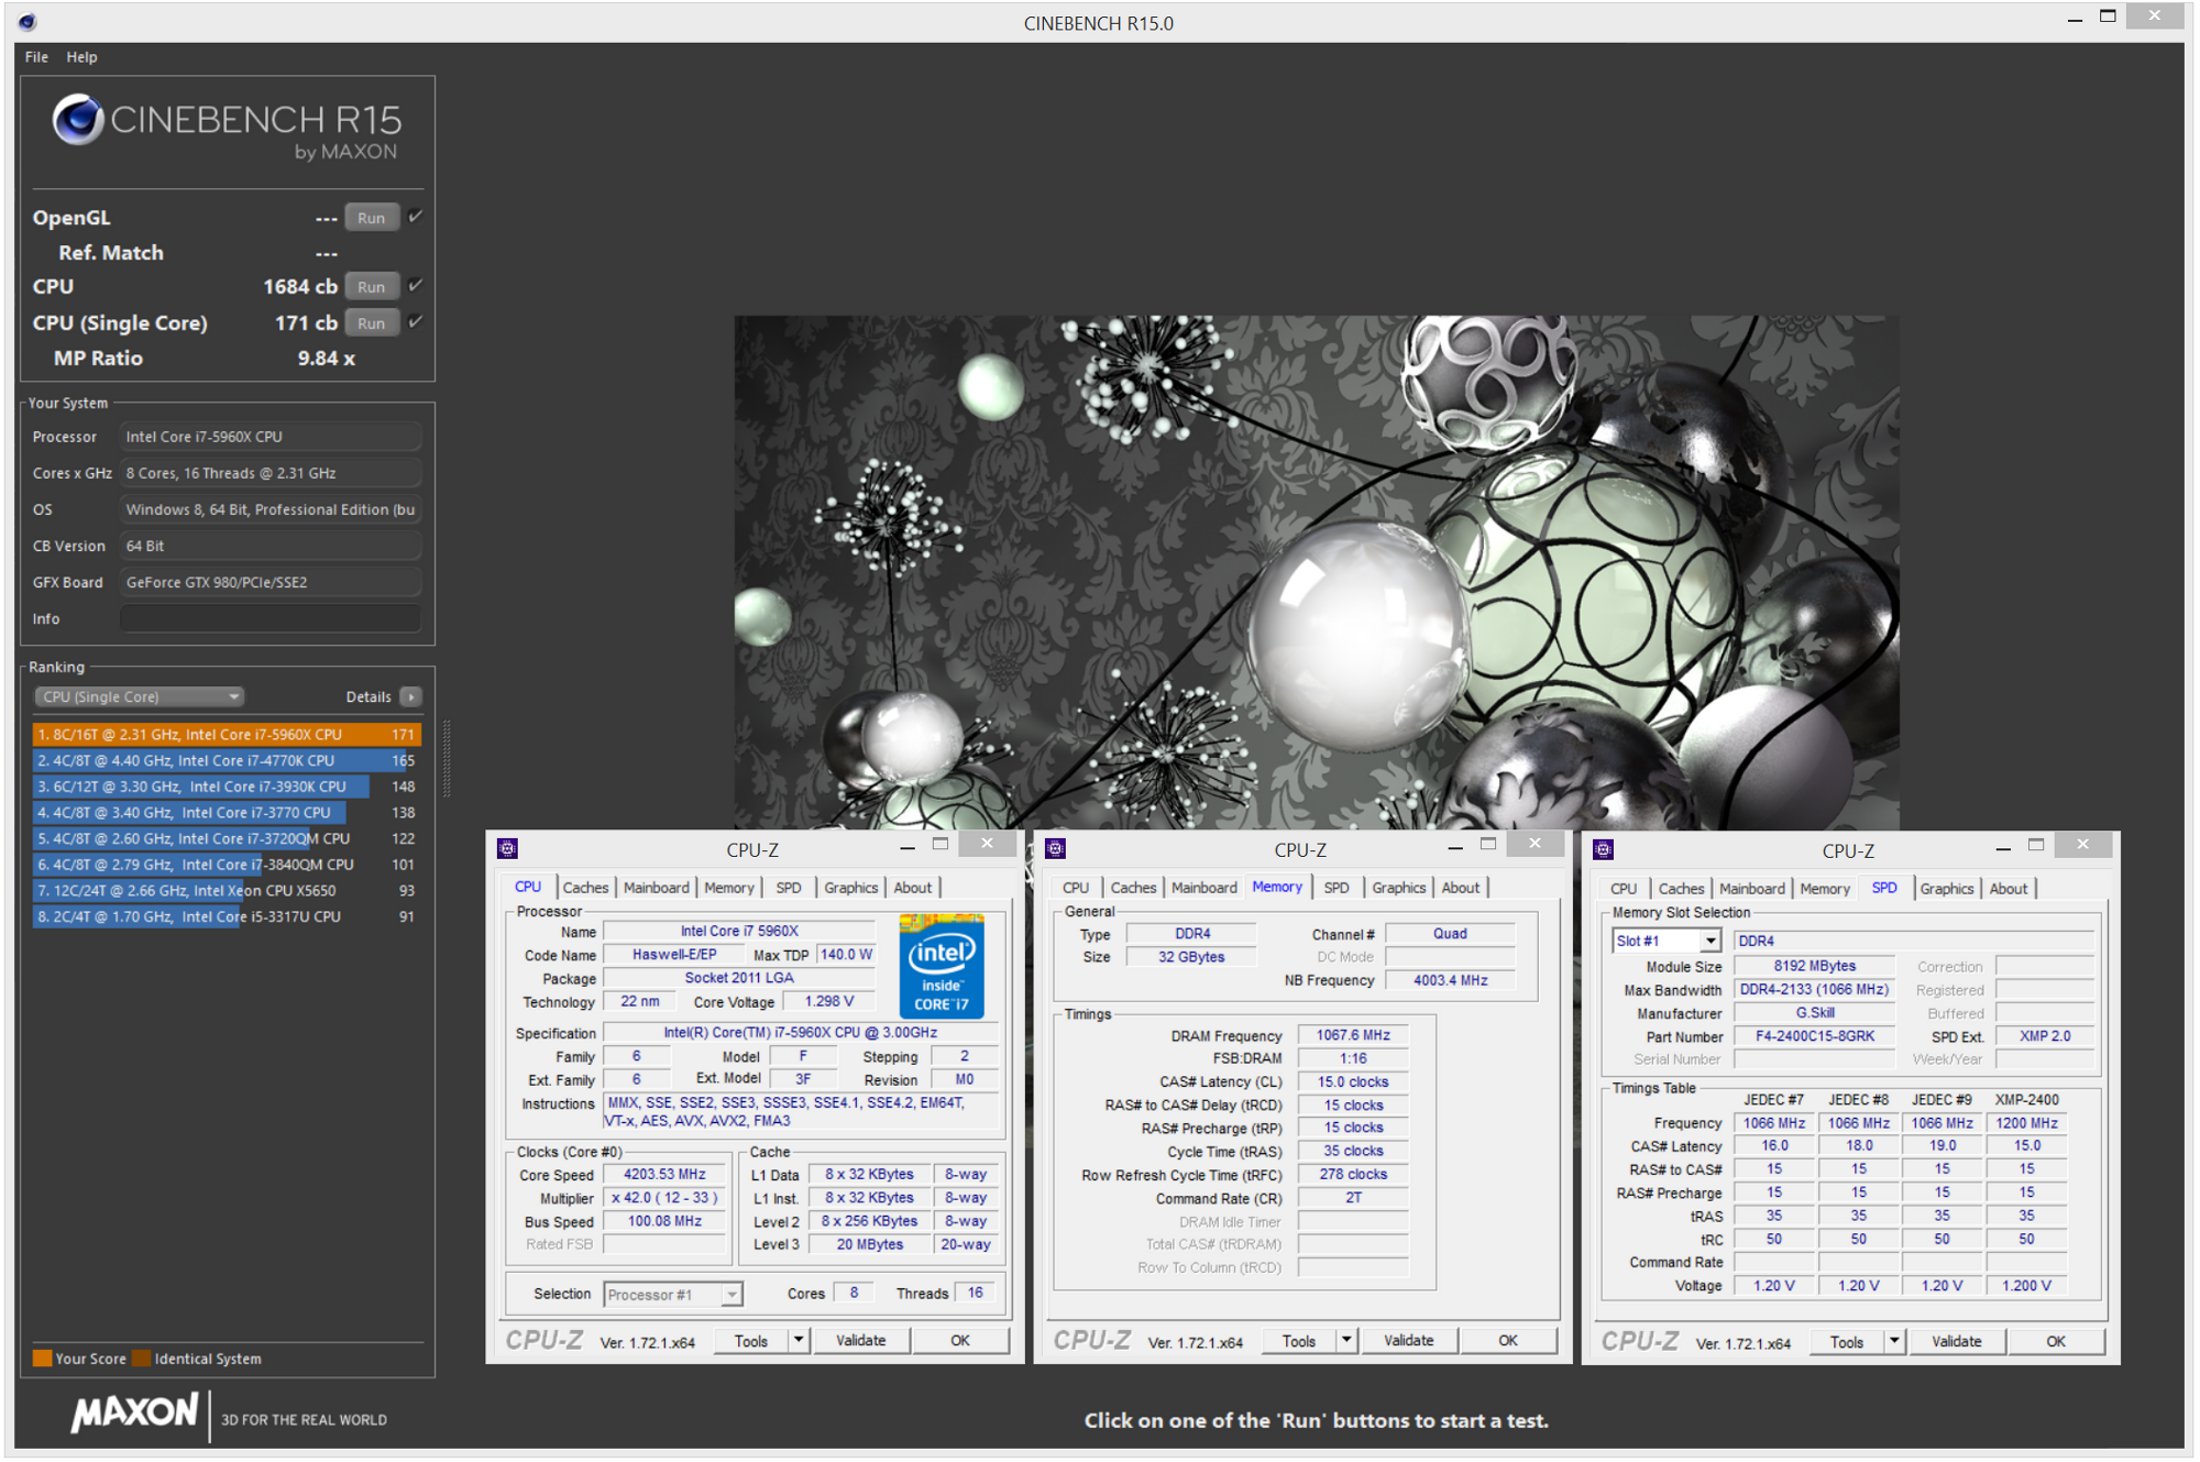
Task: Click Part Number F4-2400C15-8GRK
Action: point(1814,1036)
